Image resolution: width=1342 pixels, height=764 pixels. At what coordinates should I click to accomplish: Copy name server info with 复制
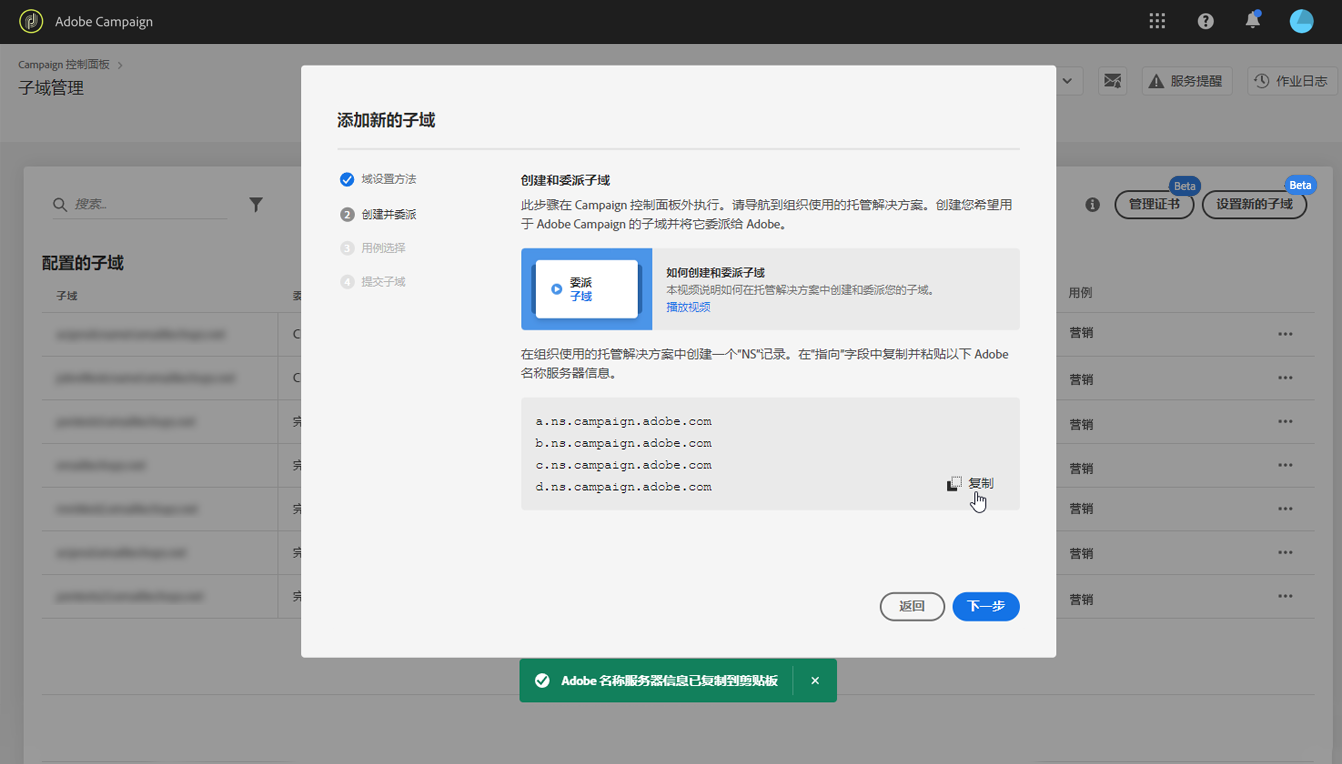pos(970,484)
